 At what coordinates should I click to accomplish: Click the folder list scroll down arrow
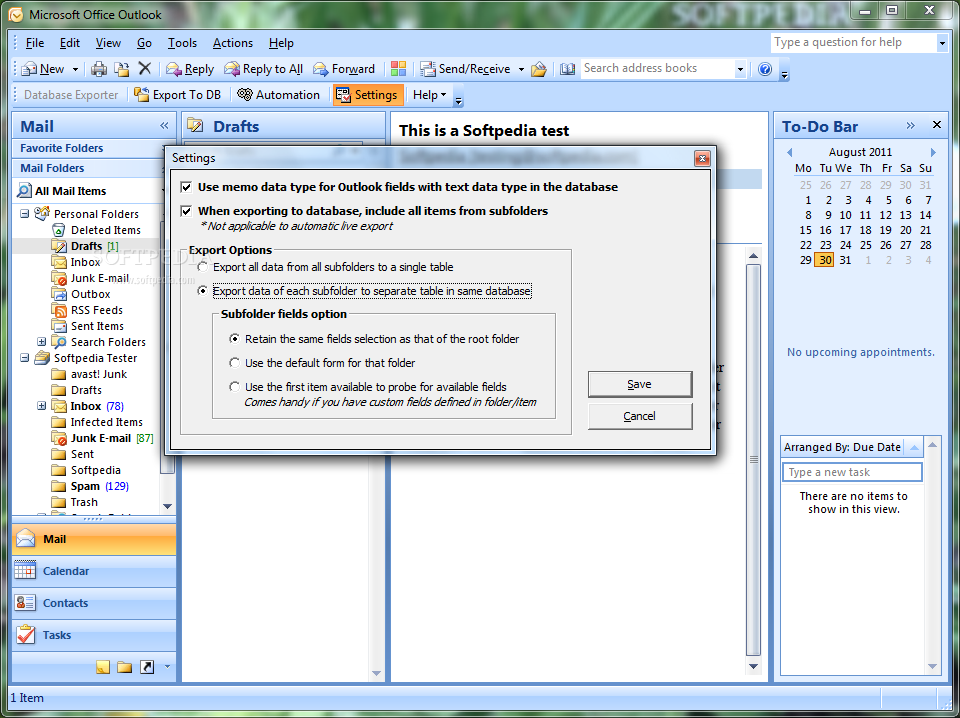click(167, 506)
